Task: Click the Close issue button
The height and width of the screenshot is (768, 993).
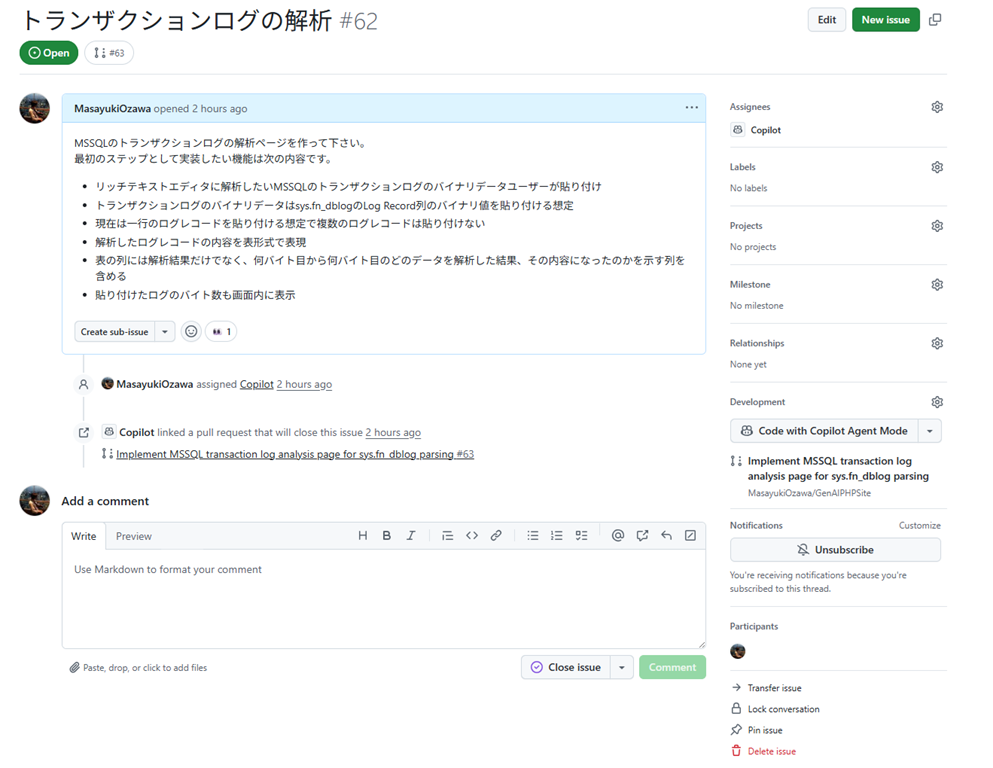Action: pyautogui.click(x=566, y=667)
